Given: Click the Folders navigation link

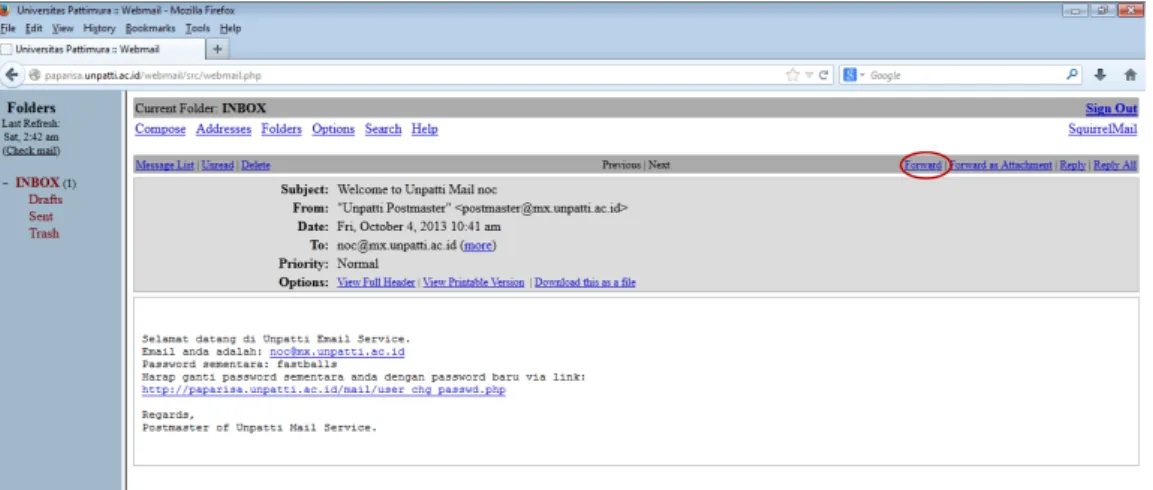Looking at the screenshot, I should pyautogui.click(x=282, y=129).
